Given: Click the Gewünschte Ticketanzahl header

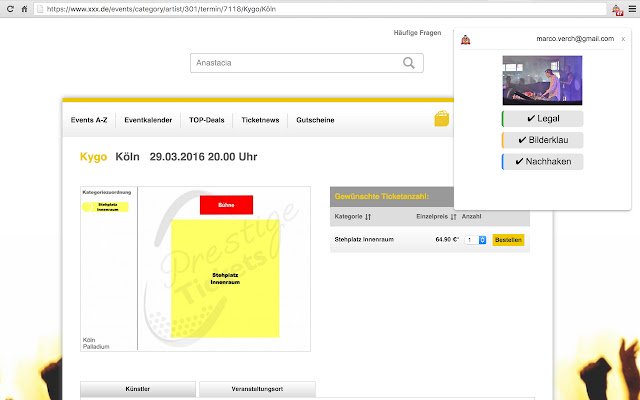Looking at the screenshot, I should pyautogui.click(x=382, y=196).
